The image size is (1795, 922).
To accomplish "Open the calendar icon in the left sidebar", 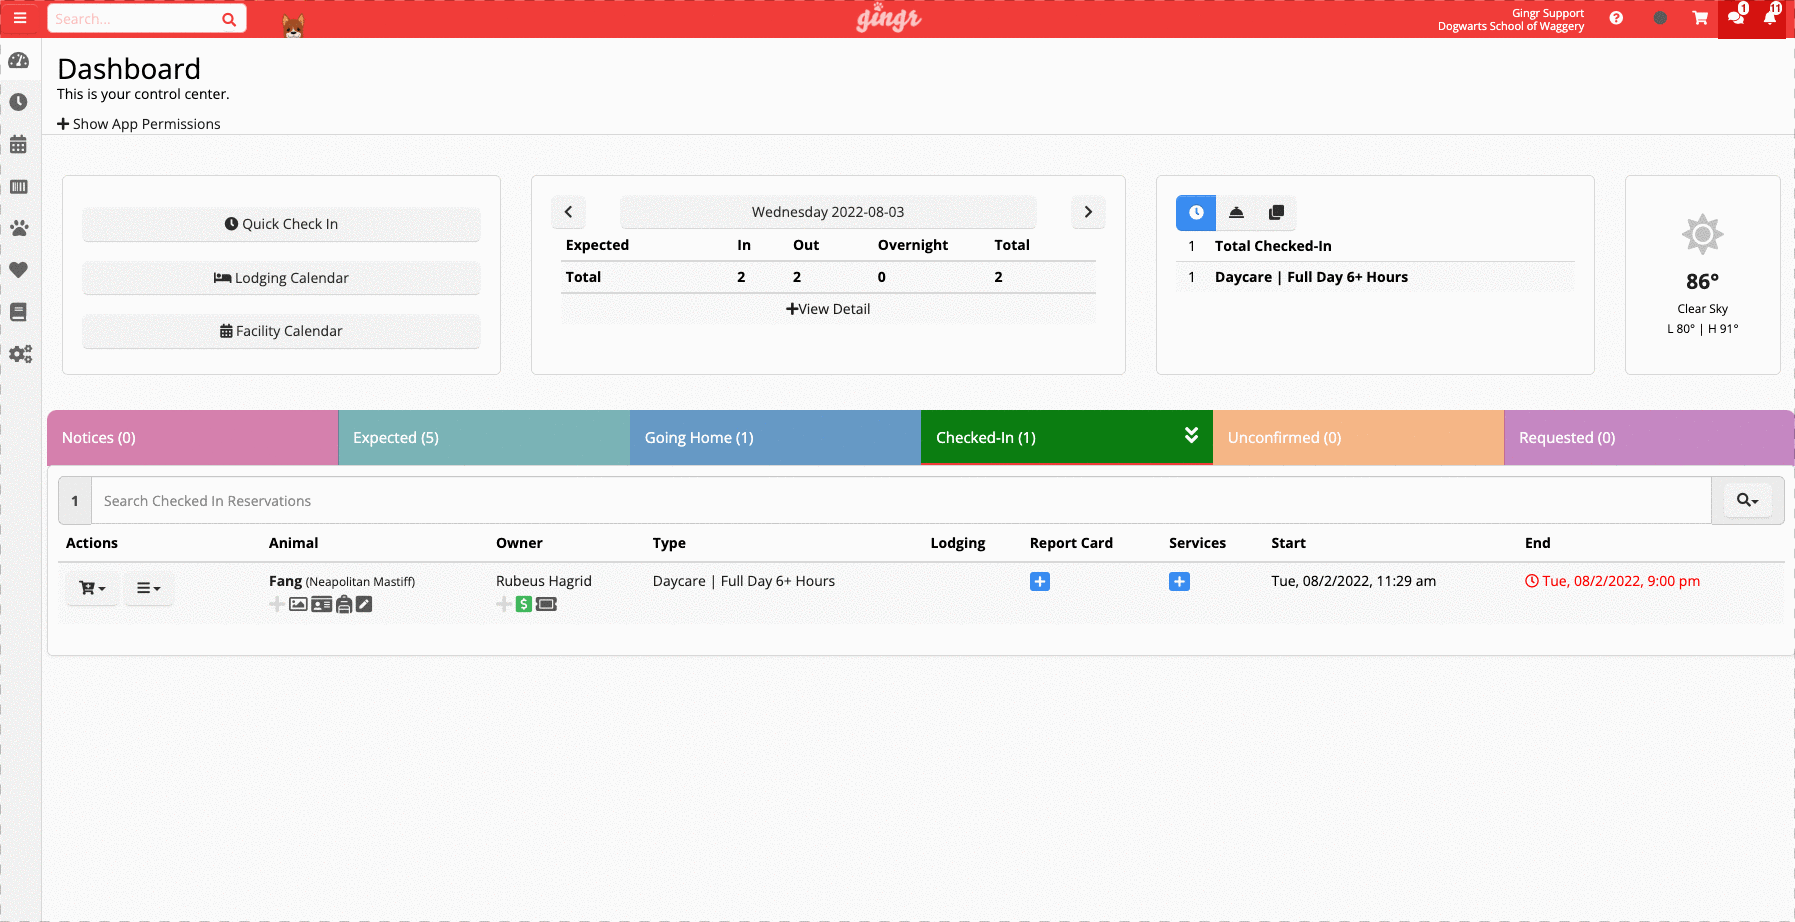I will pos(18,144).
